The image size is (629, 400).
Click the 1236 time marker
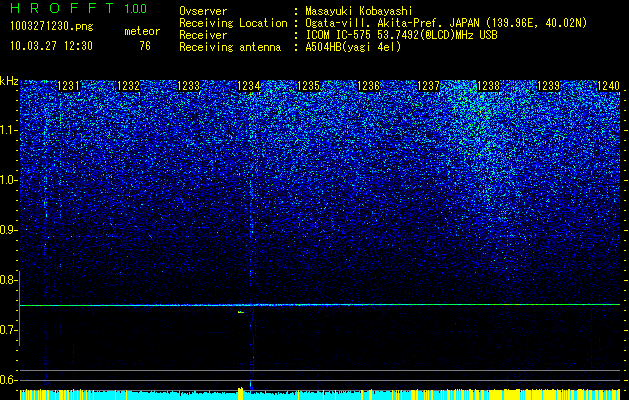[x=368, y=86]
